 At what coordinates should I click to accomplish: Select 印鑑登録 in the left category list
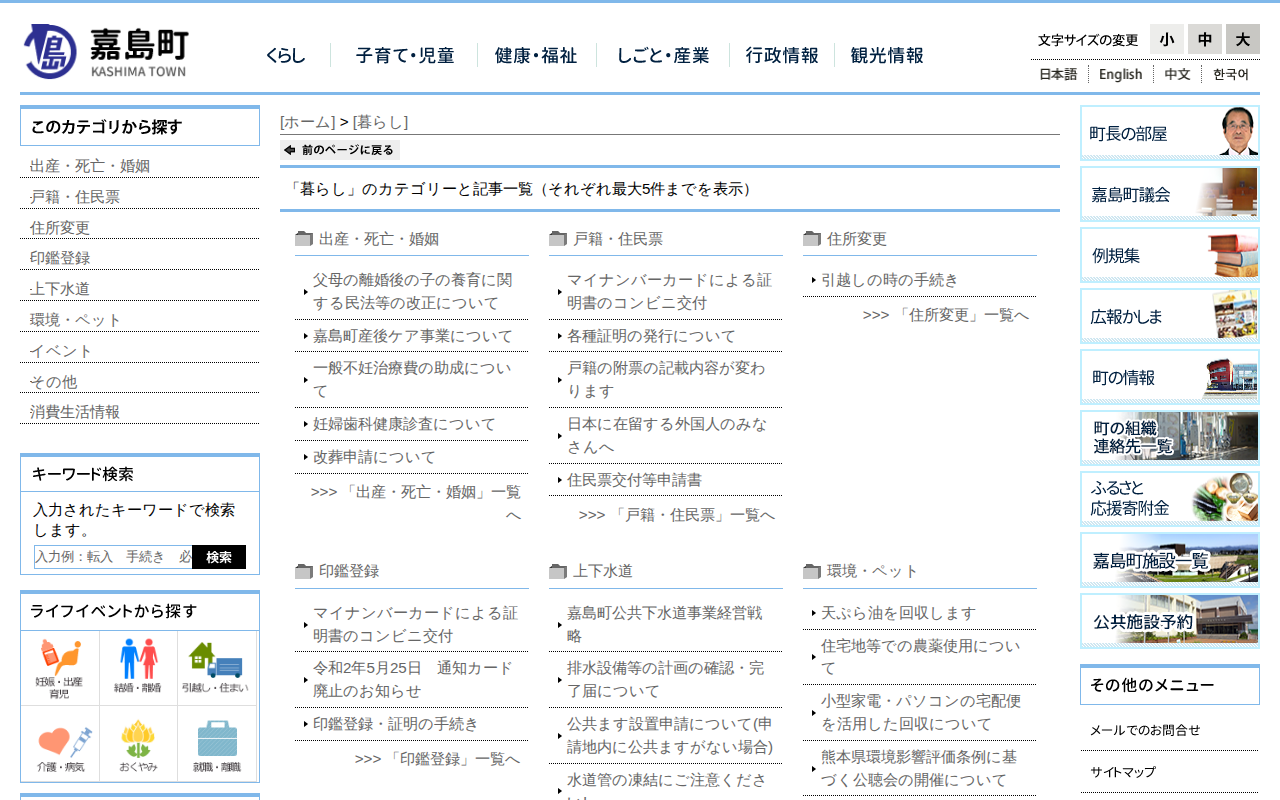[x=60, y=258]
